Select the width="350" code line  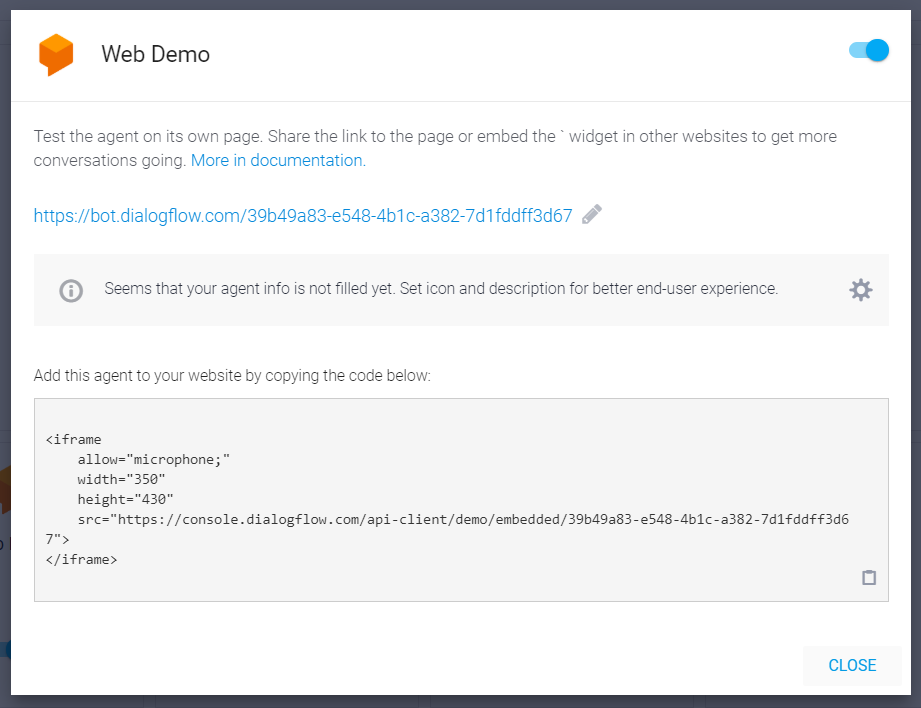[121, 479]
